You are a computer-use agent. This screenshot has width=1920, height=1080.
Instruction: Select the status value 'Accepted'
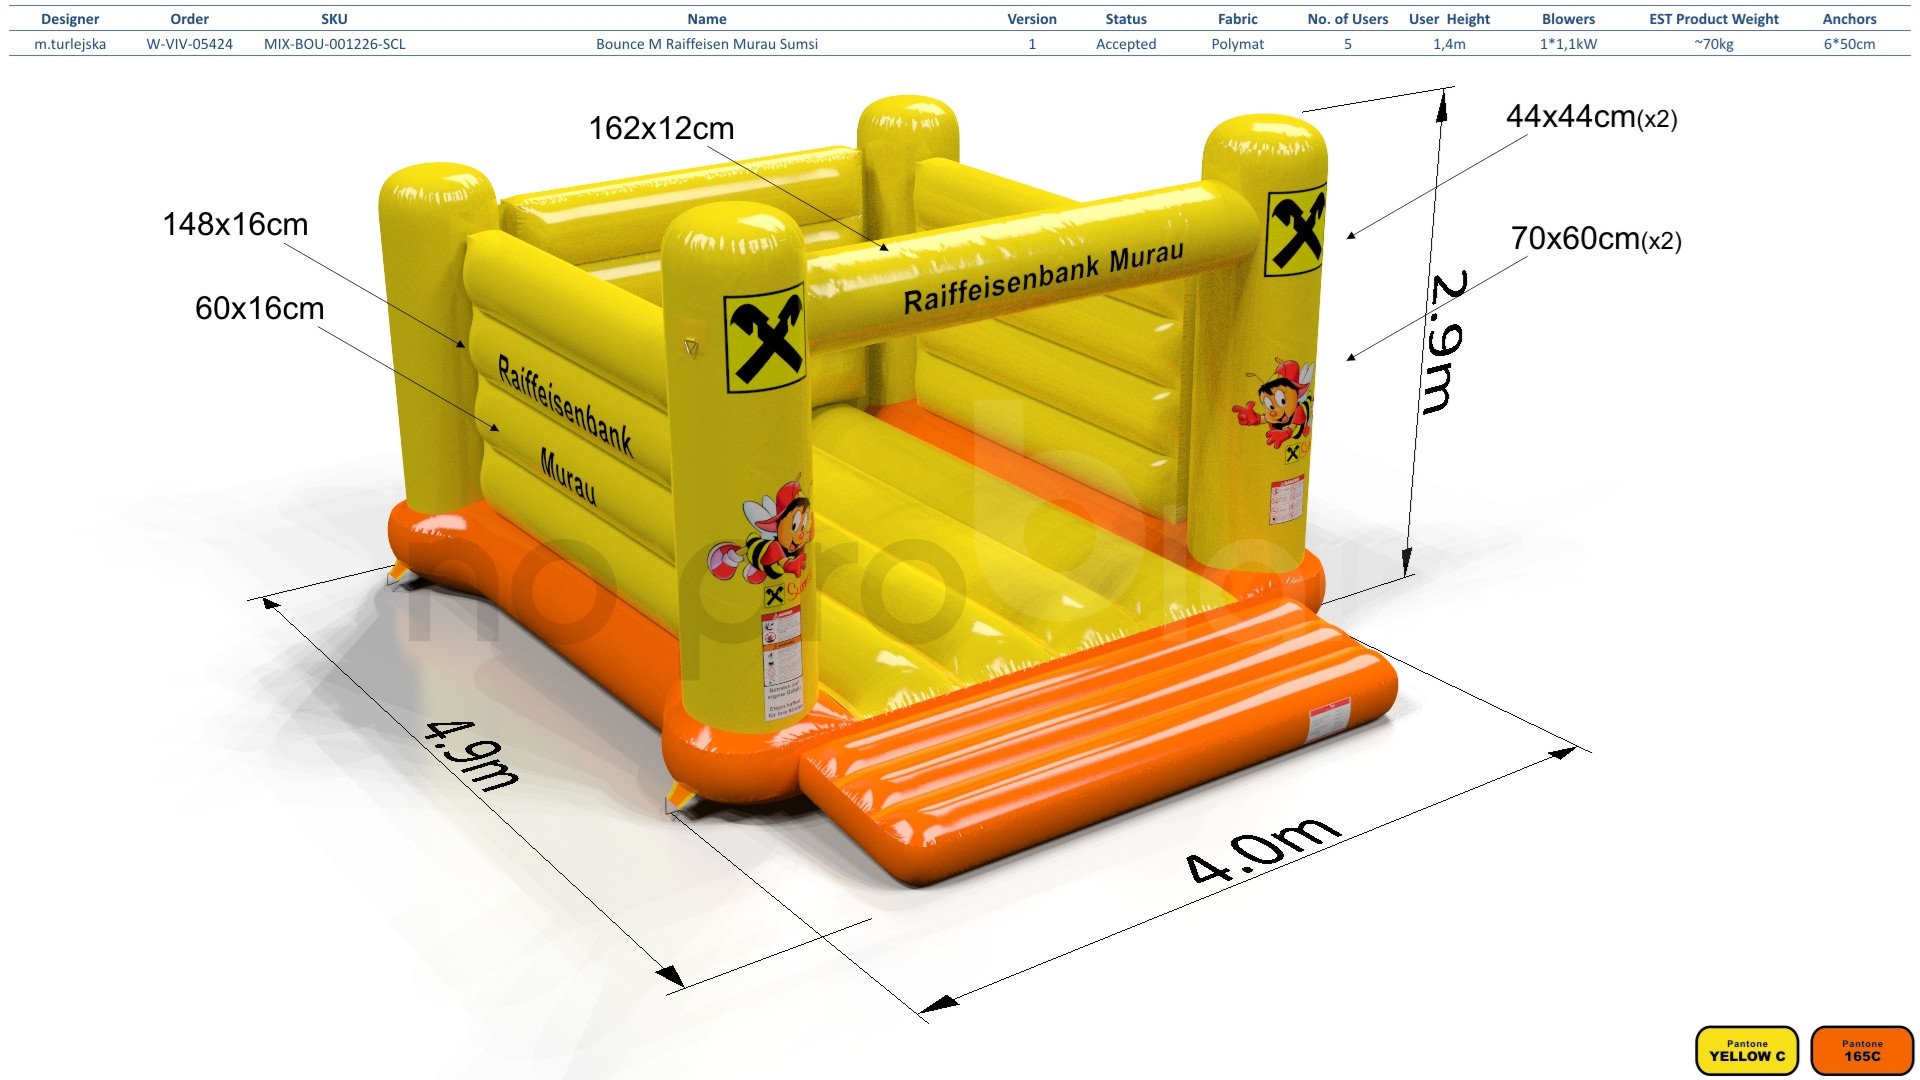click(x=1126, y=44)
